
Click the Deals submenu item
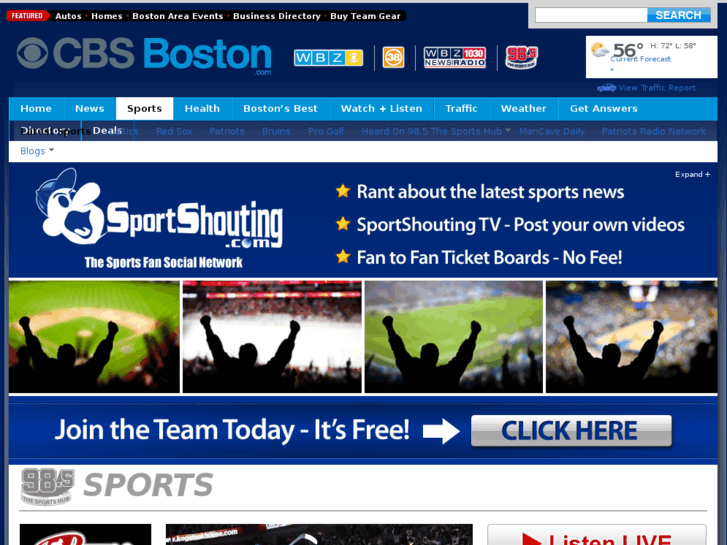(107, 131)
